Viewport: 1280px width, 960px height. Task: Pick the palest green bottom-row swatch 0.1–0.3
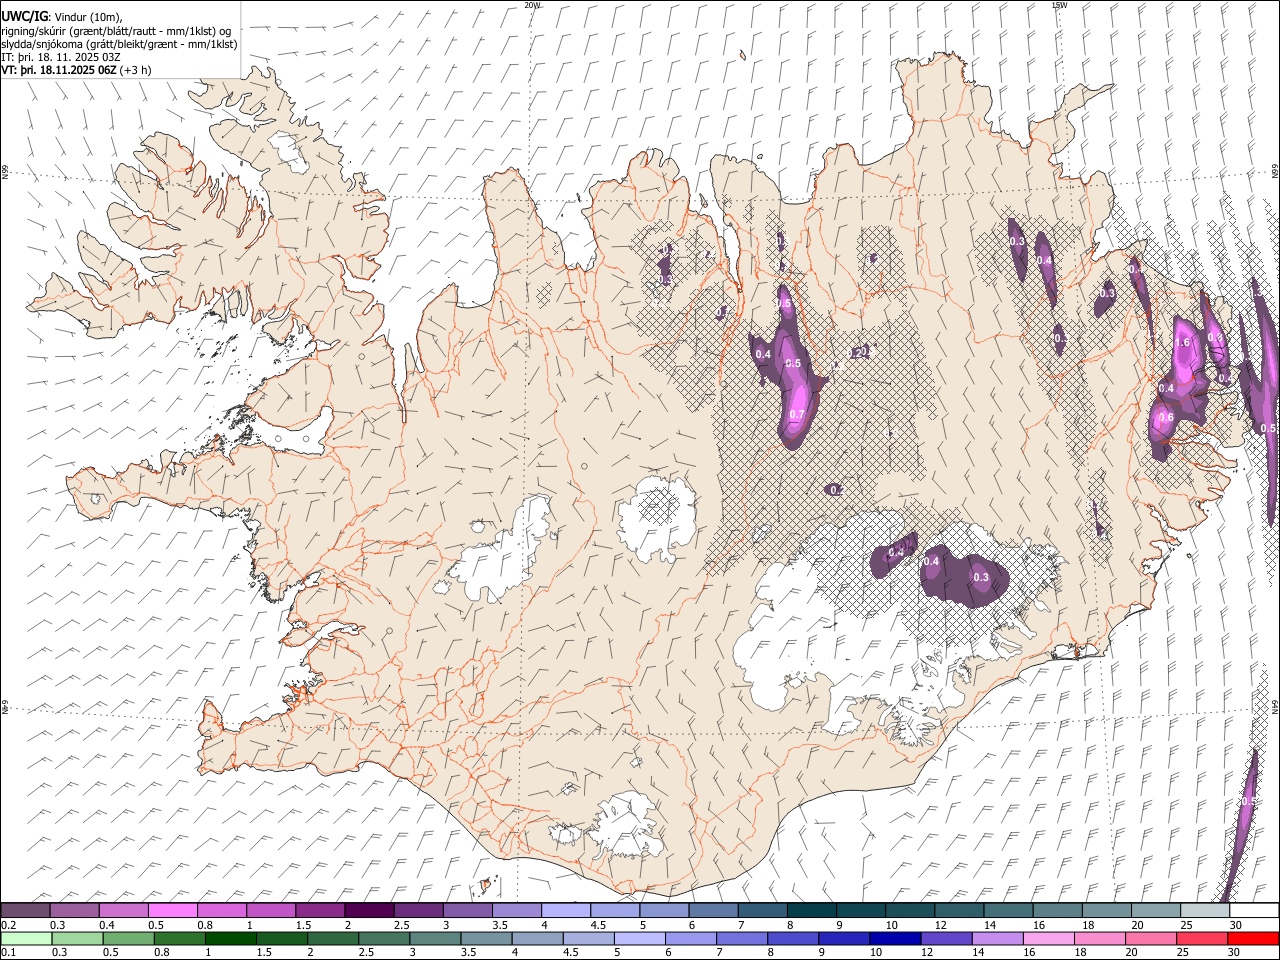[26, 938]
